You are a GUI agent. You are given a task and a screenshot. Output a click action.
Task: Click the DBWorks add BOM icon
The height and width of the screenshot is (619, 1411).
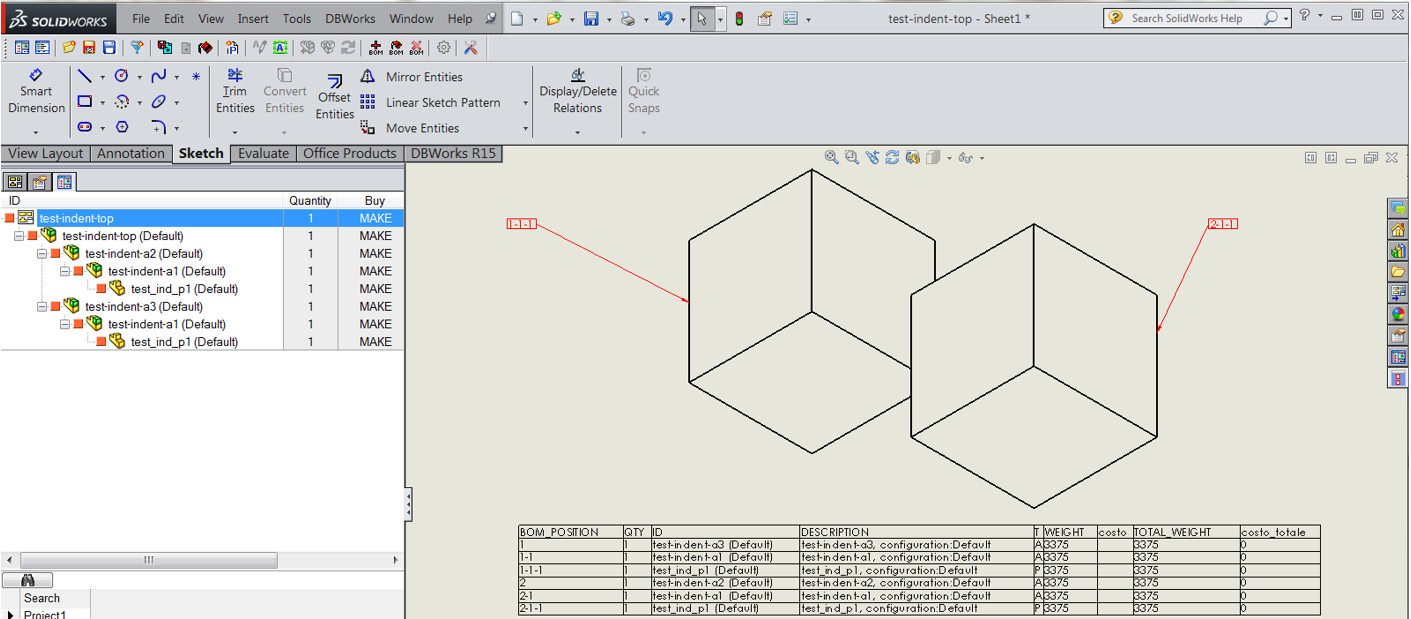click(x=376, y=47)
